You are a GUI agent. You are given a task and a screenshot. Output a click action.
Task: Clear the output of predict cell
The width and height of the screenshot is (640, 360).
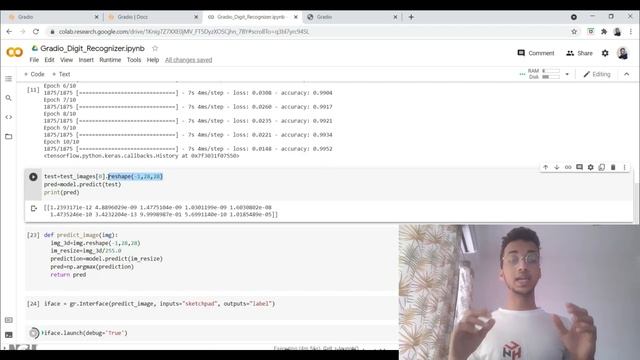point(34,208)
